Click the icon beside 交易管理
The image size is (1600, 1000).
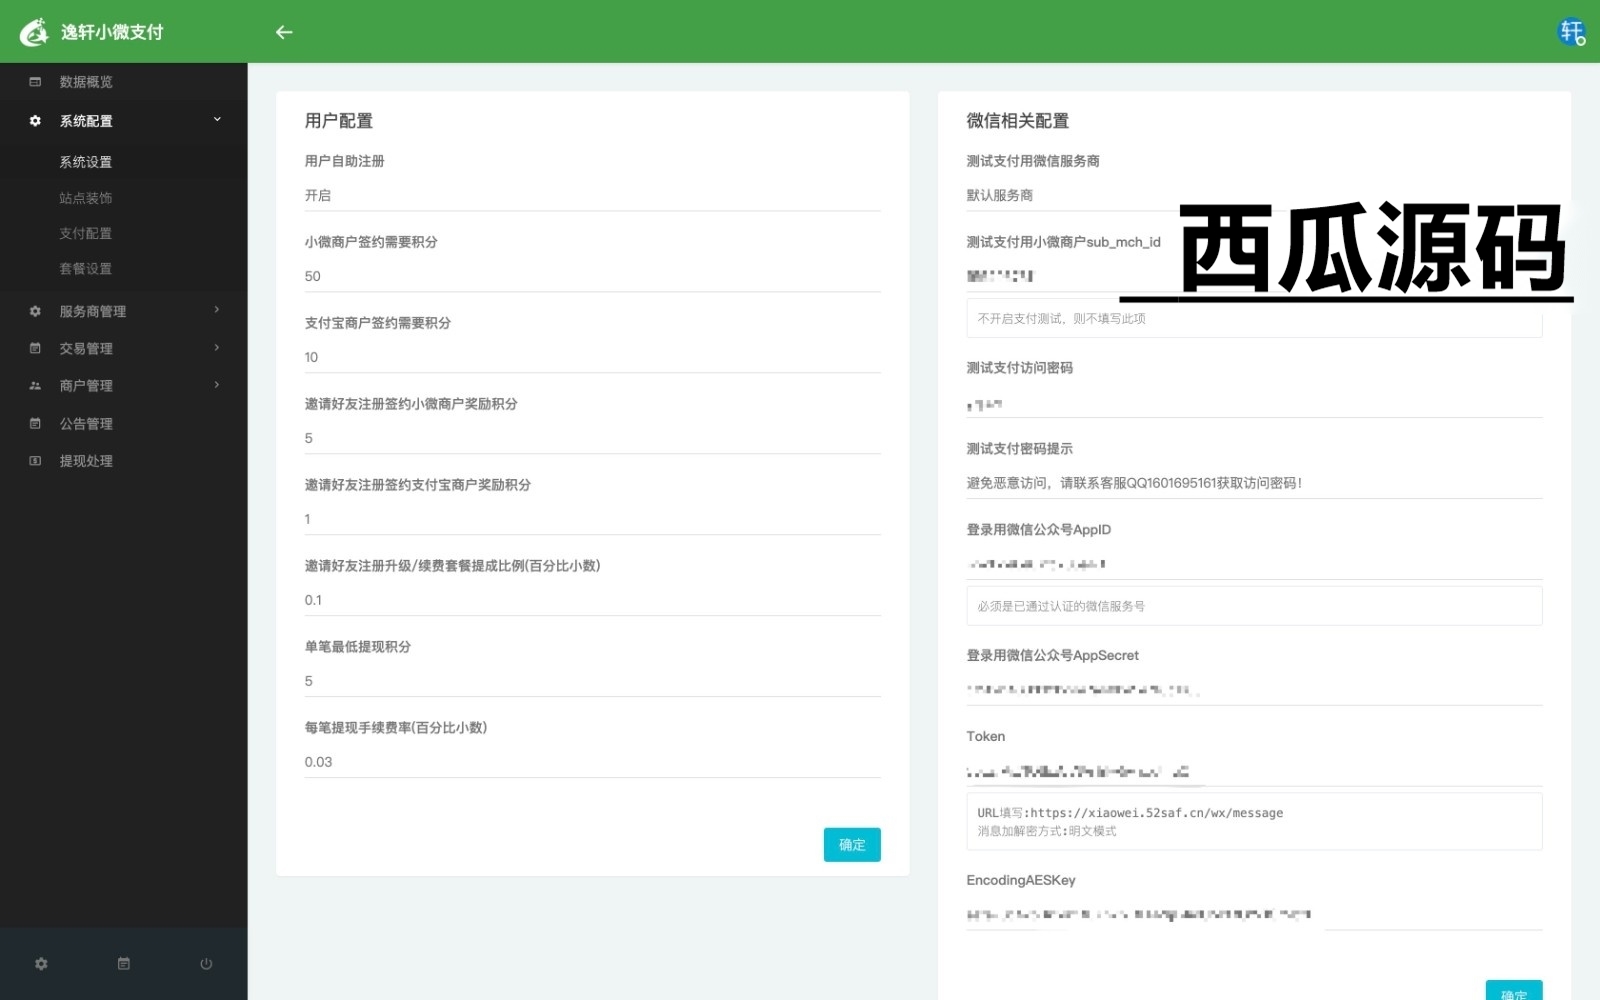pyautogui.click(x=36, y=348)
